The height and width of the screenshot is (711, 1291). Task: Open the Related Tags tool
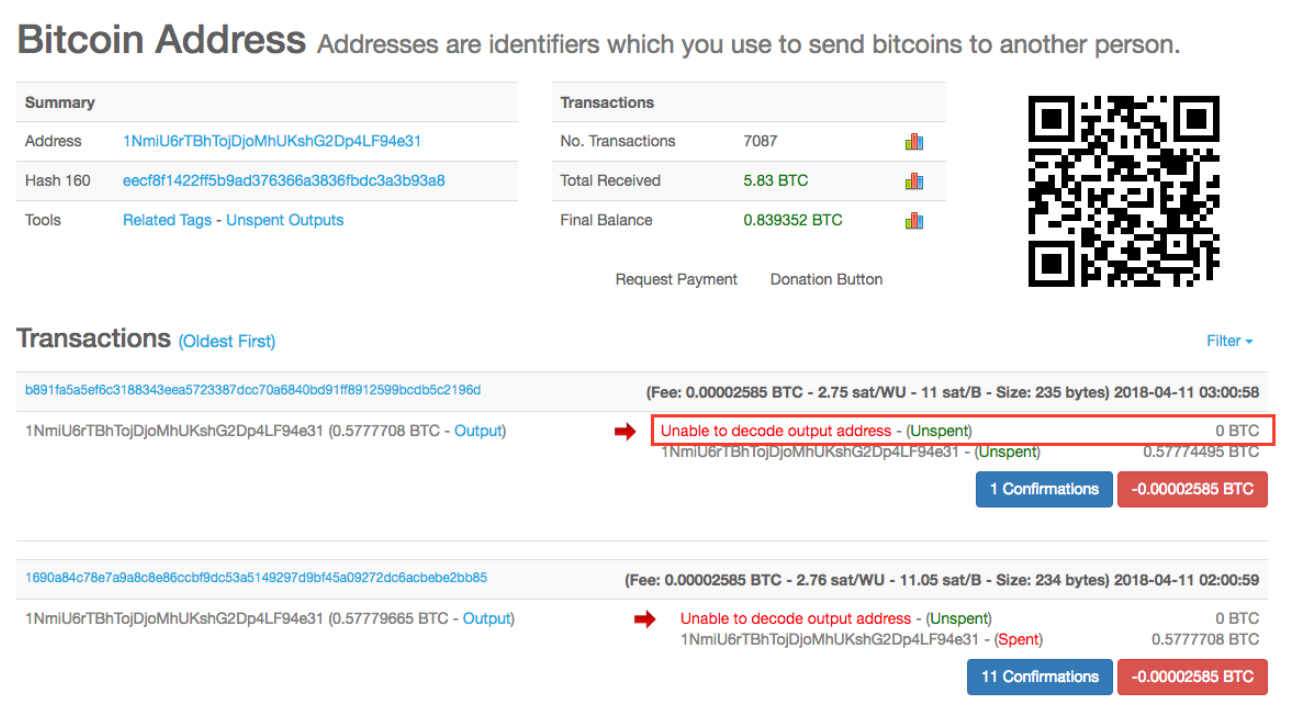(x=167, y=220)
